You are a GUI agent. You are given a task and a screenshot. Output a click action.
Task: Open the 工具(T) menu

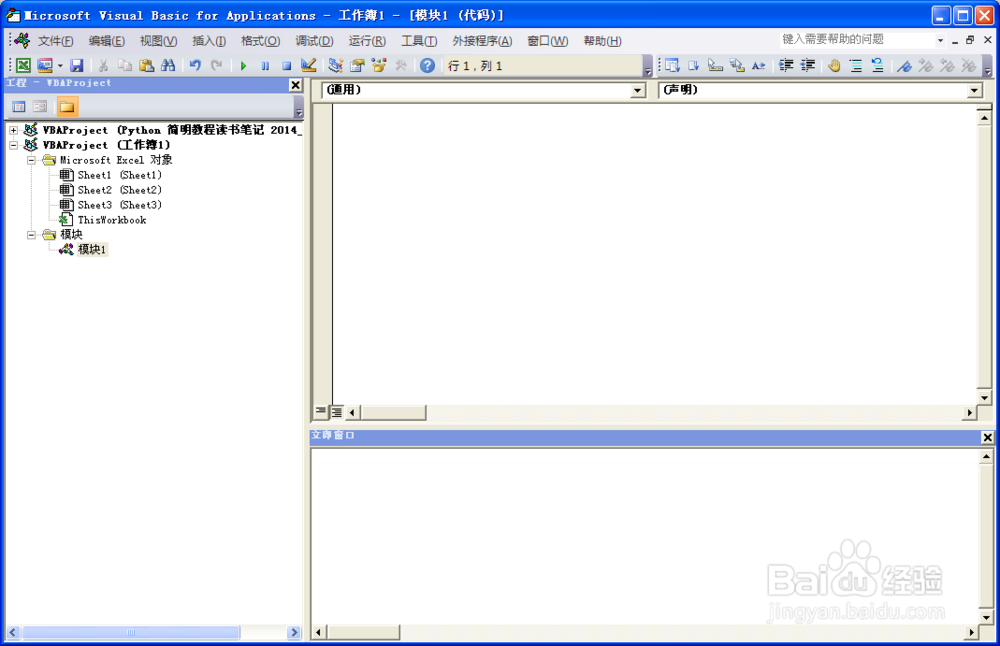(x=418, y=41)
